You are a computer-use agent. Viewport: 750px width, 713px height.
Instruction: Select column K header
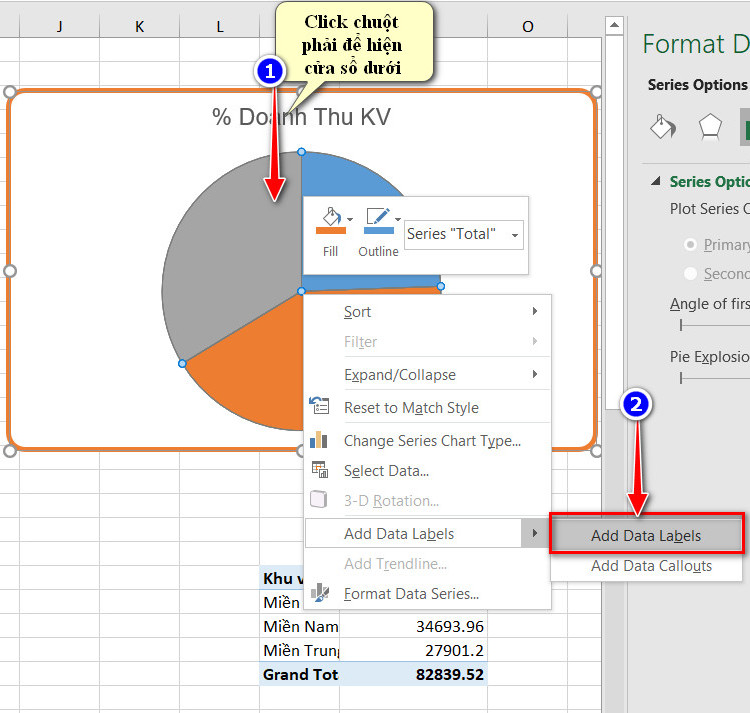(139, 26)
